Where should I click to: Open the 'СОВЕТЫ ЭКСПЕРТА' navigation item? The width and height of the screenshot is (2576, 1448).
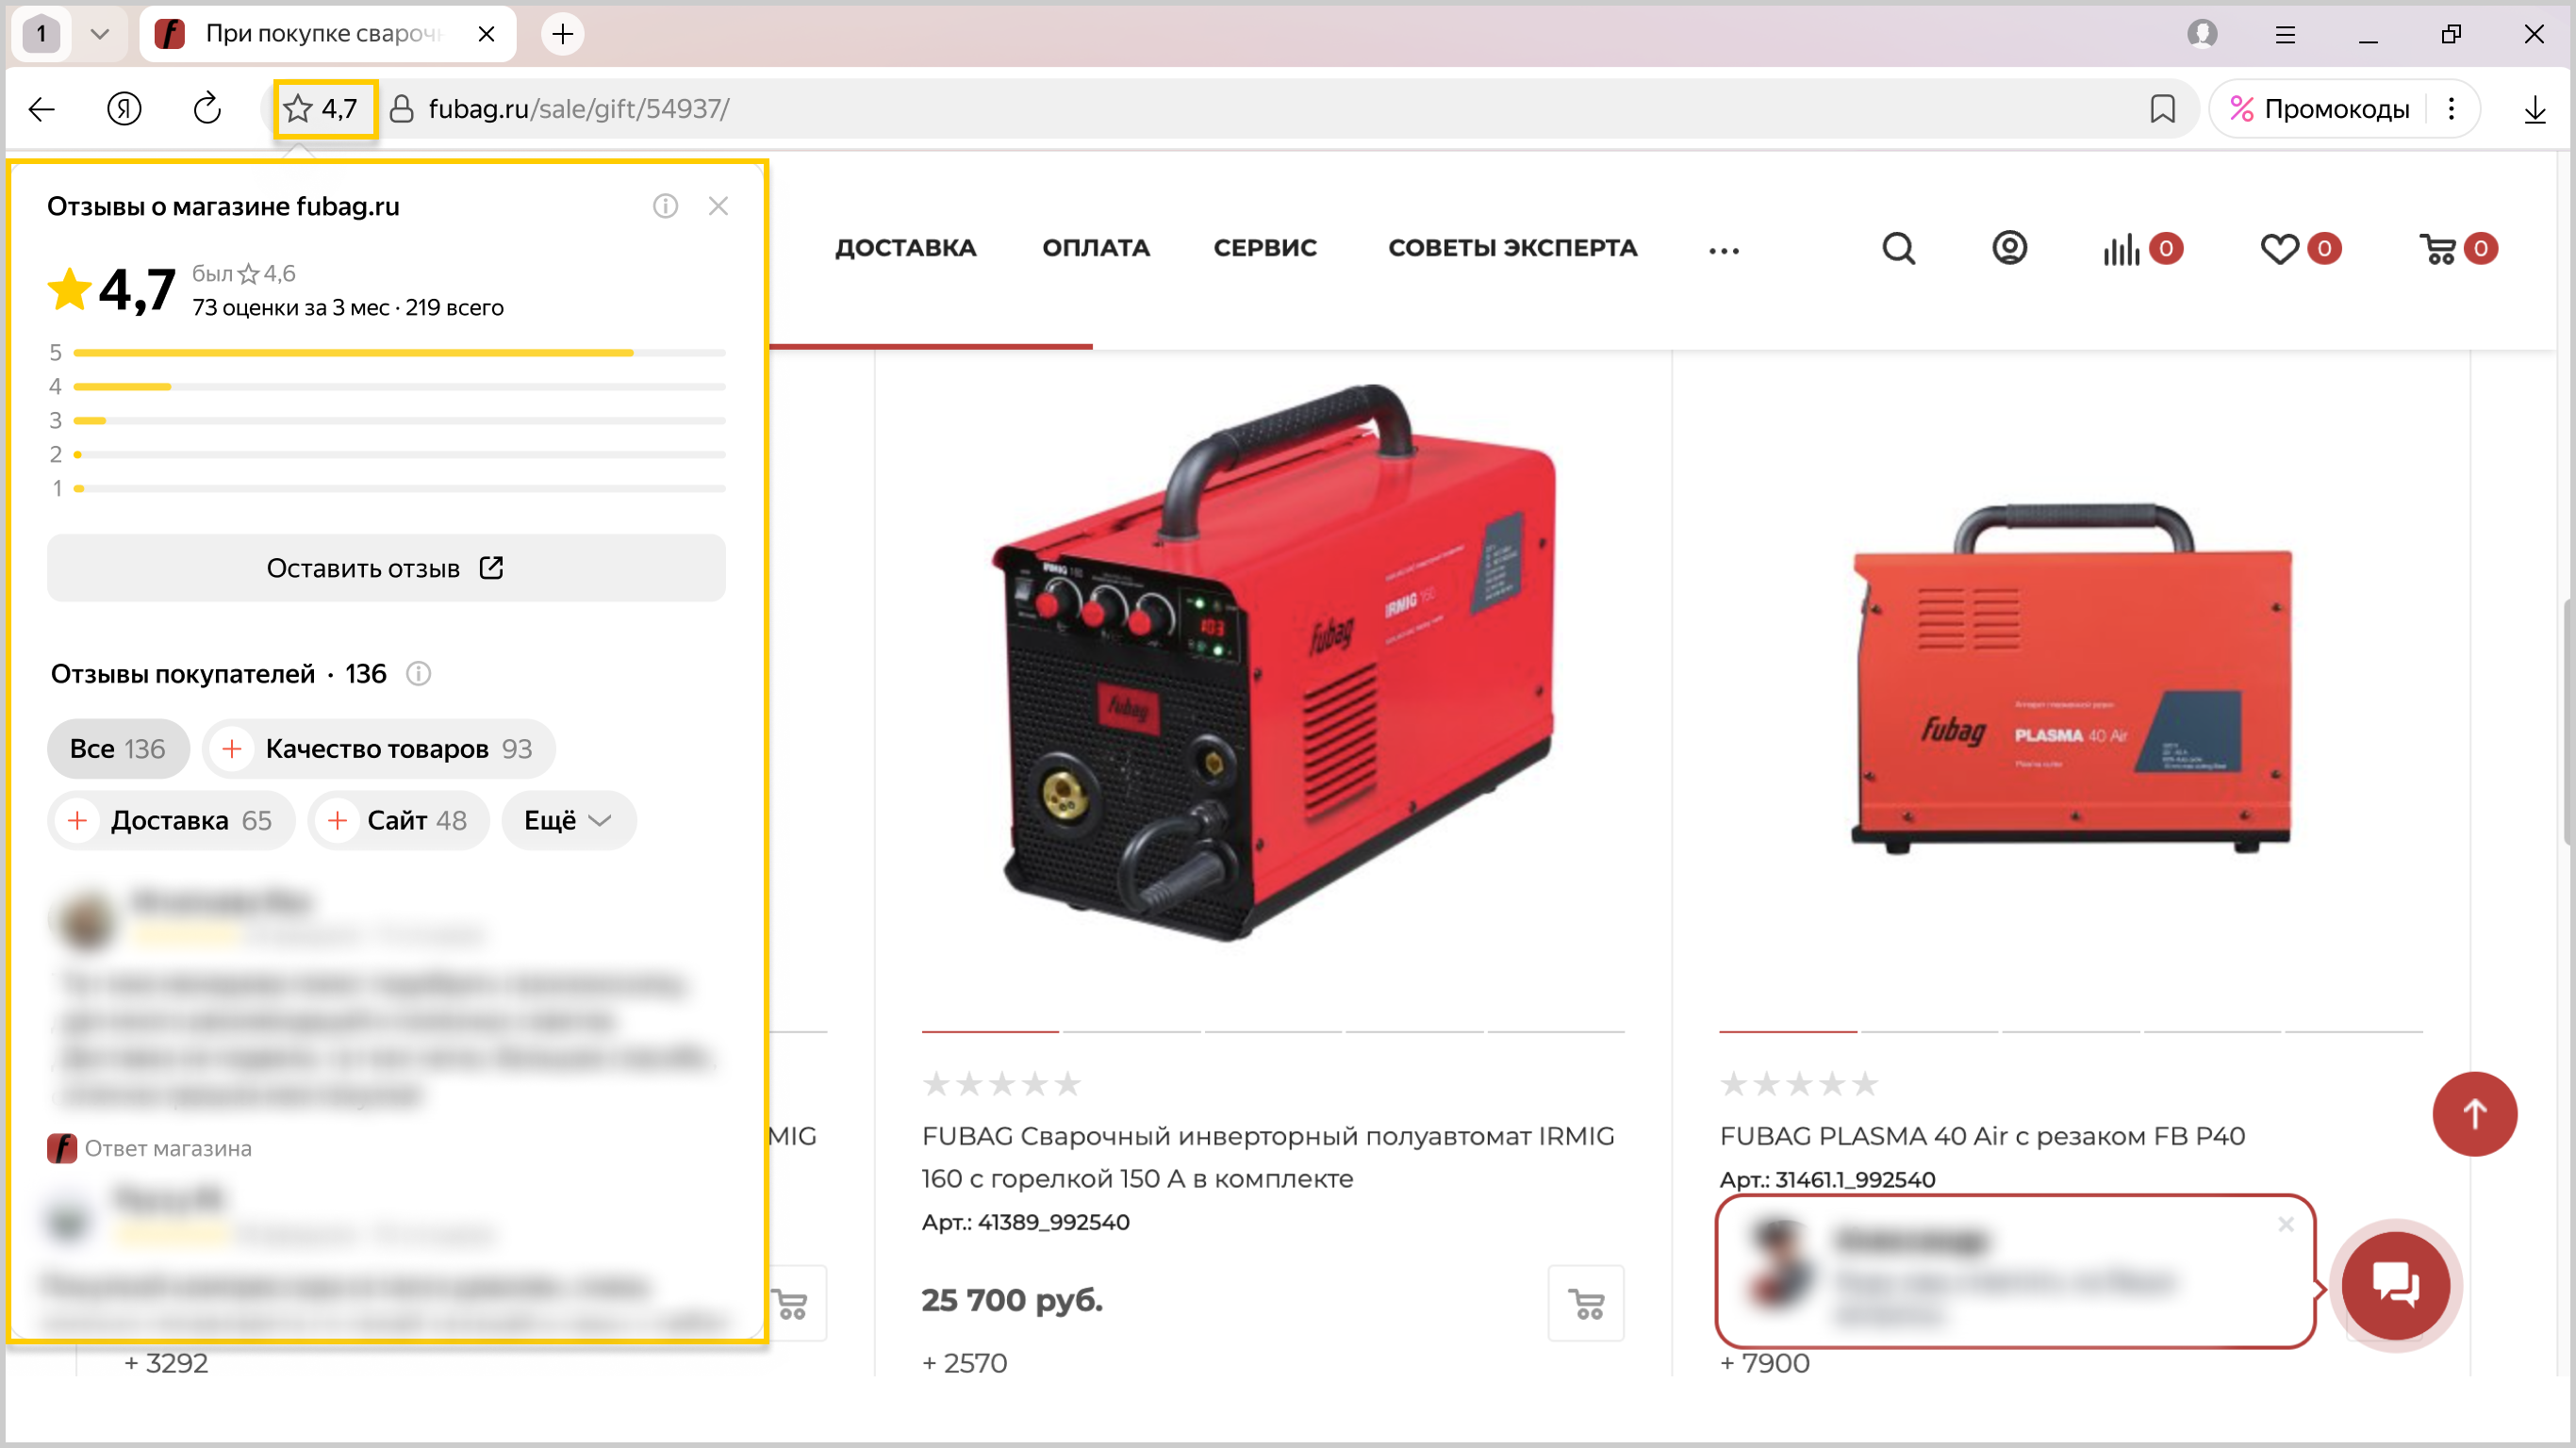coord(1512,248)
